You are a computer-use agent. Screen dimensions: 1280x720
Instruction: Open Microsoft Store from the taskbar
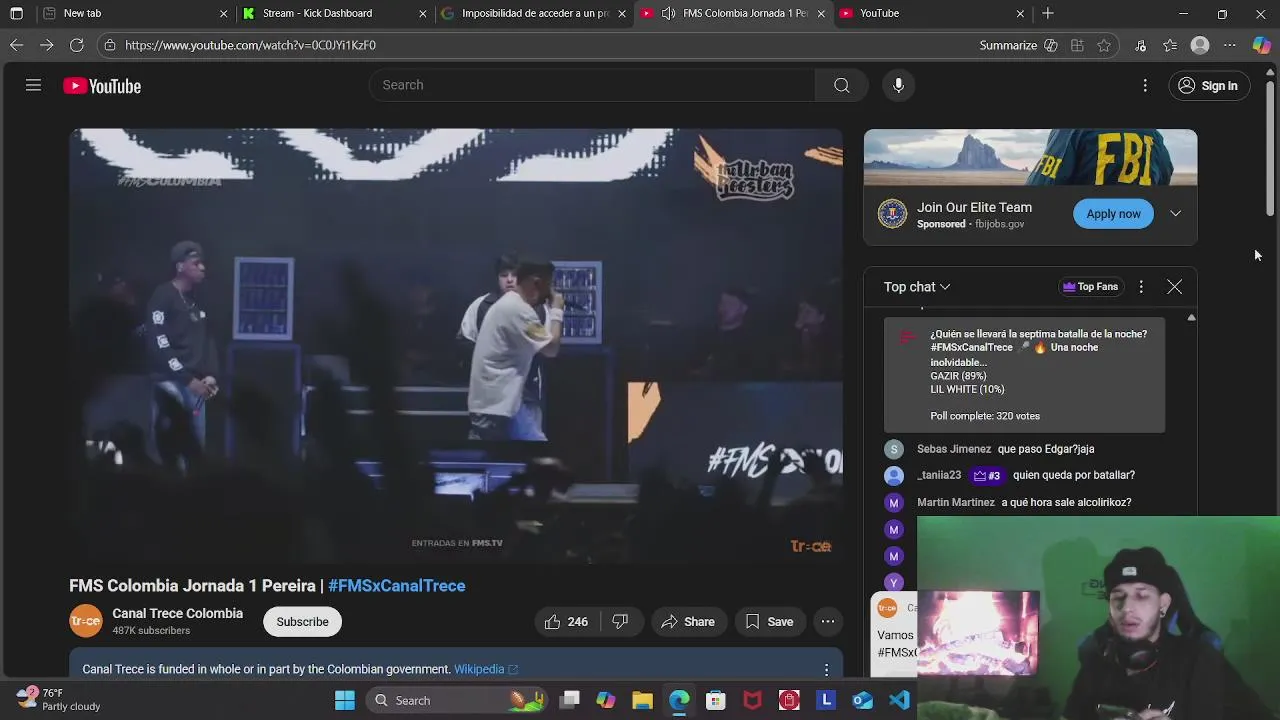pos(716,701)
